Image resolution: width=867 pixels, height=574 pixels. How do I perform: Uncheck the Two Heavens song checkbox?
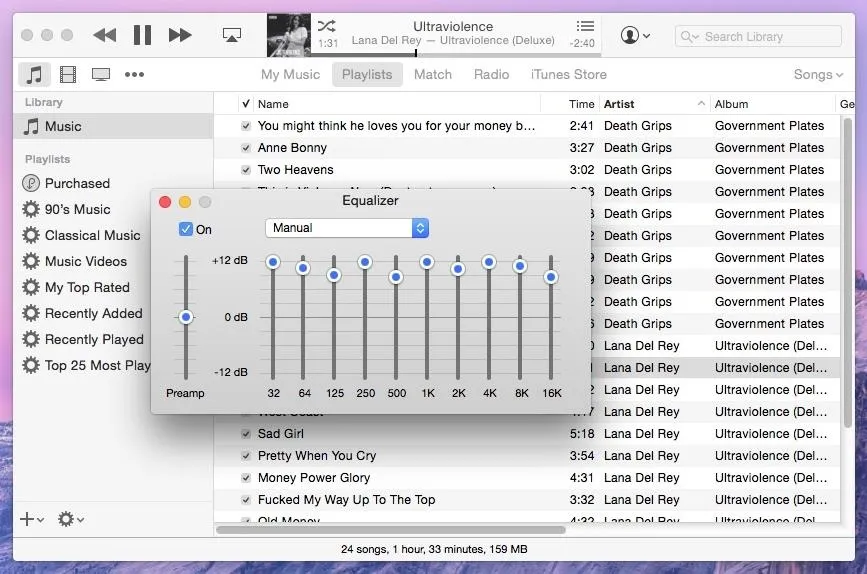click(x=246, y=170)
